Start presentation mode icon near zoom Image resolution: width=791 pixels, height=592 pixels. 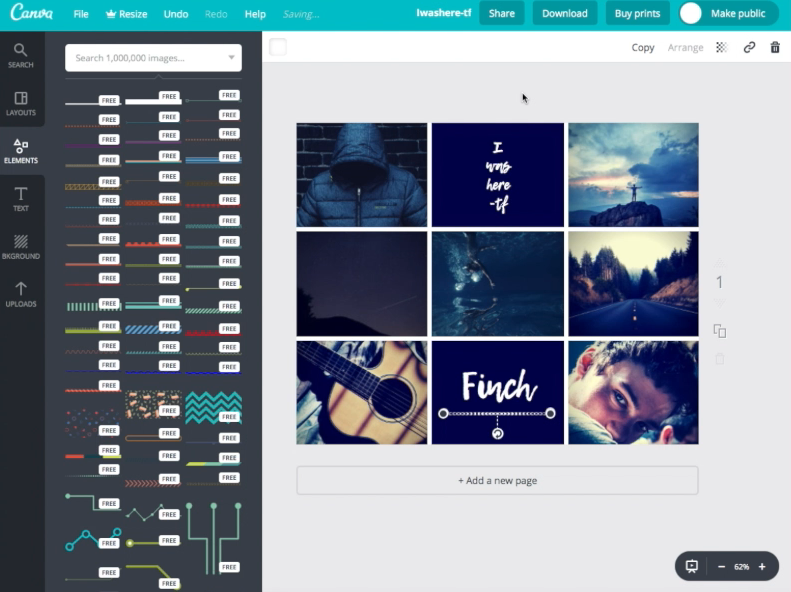tap(691, 566)
